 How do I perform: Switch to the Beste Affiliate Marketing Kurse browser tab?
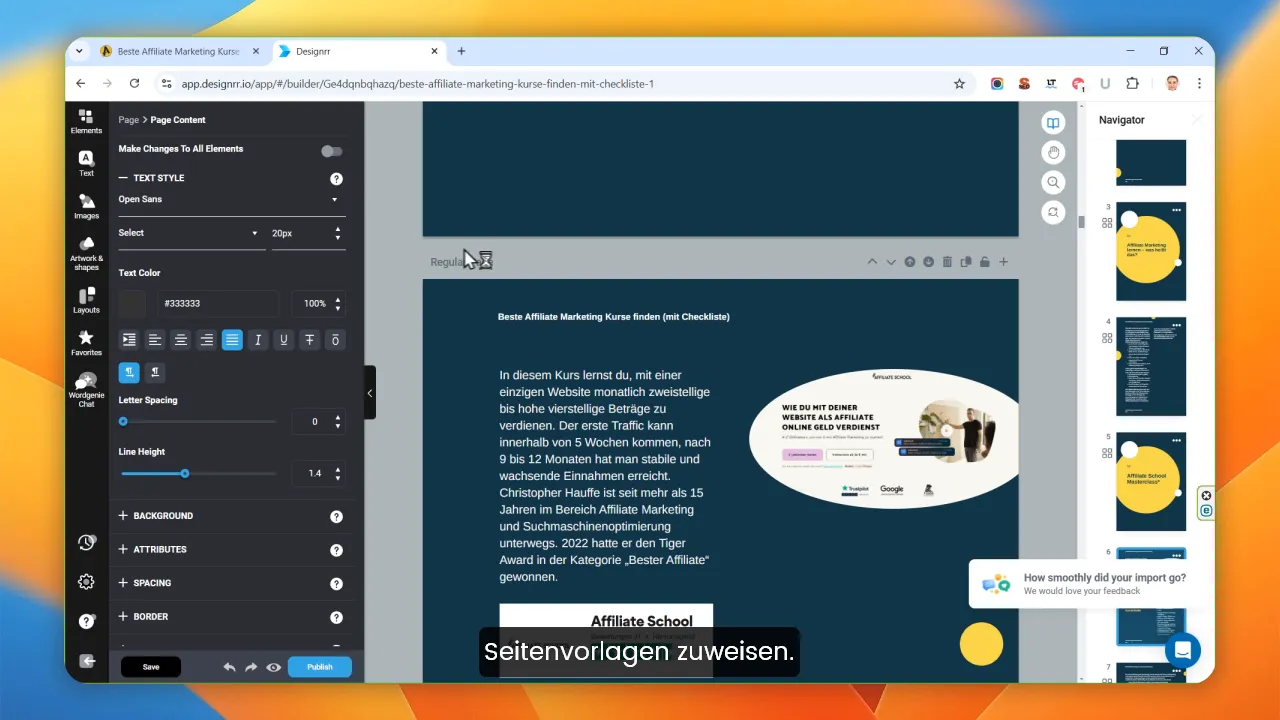178,51
